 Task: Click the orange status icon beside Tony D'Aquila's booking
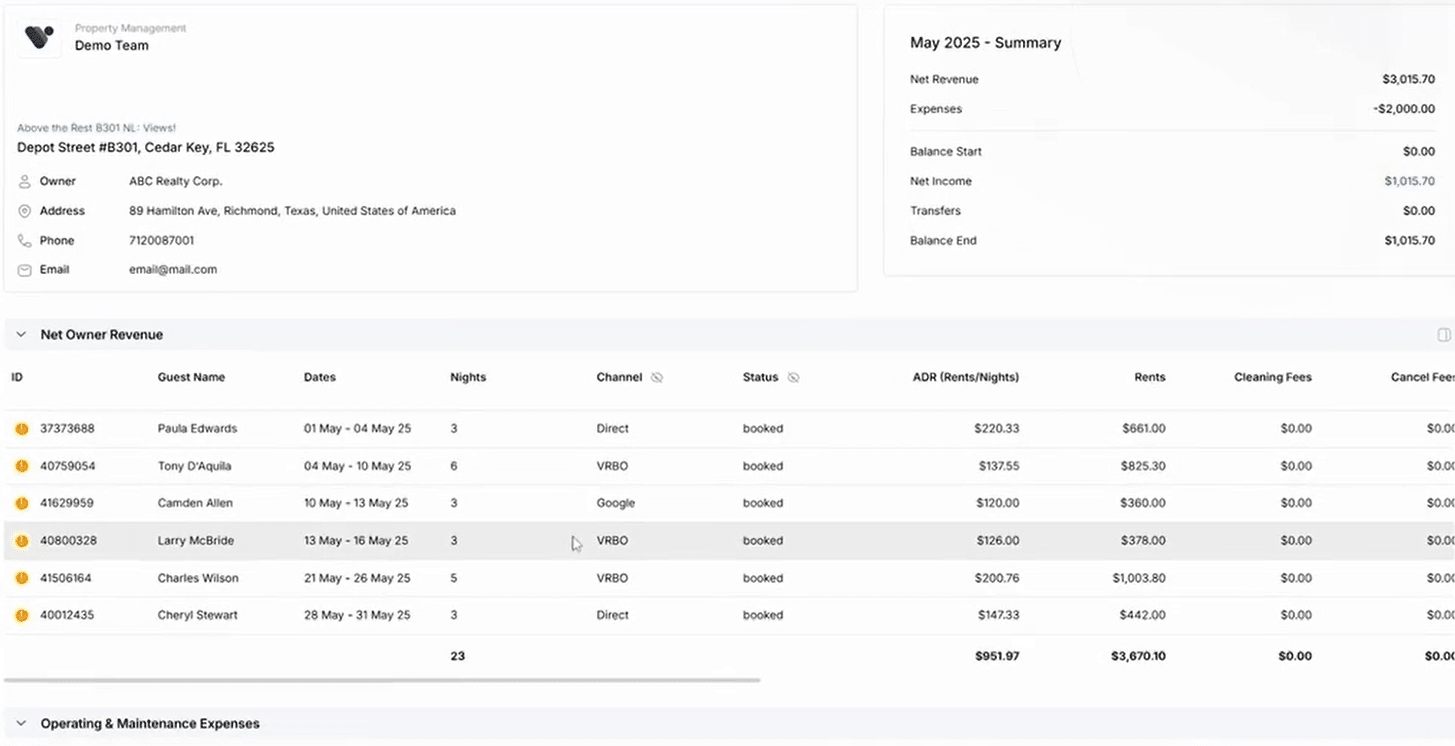21,466
